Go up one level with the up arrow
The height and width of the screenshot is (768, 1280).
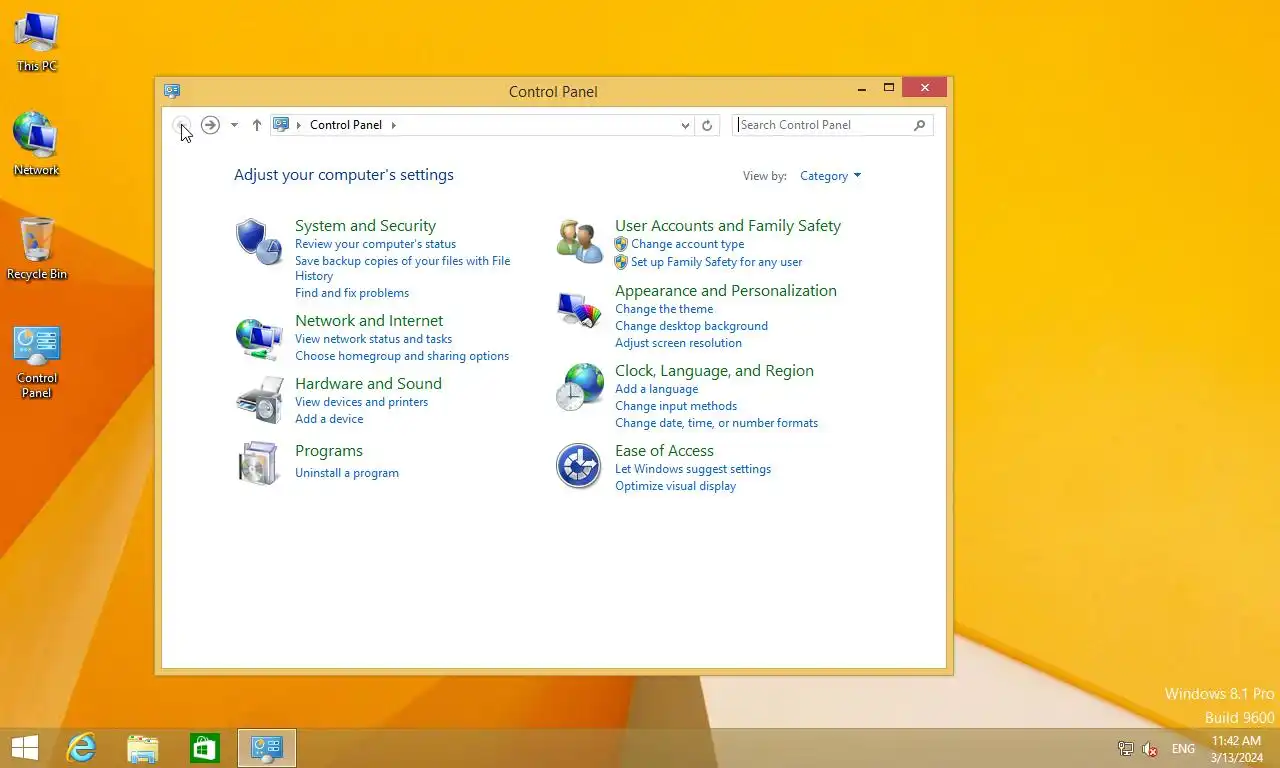click(x=257, y=125)
